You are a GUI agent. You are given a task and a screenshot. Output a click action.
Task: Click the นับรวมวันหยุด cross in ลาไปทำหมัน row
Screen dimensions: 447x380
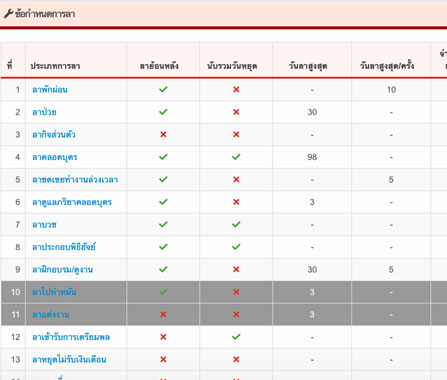[x=236, y=292]
